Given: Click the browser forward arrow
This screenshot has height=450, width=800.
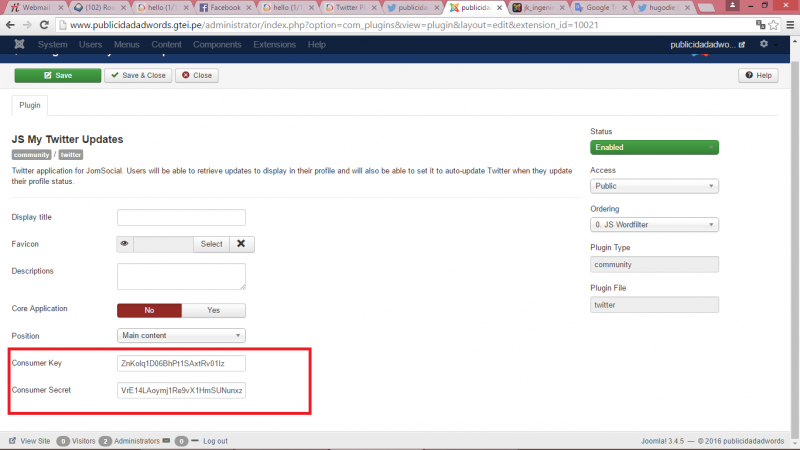Looking at the screenshot, I should click(x=27, y=24).
